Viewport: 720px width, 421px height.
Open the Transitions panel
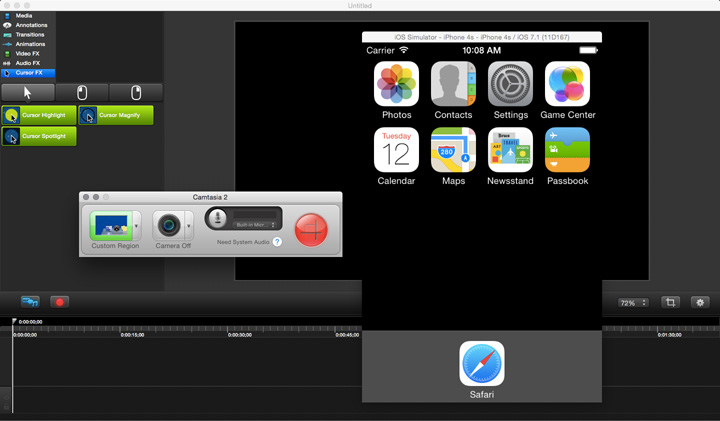pos(28,35)
